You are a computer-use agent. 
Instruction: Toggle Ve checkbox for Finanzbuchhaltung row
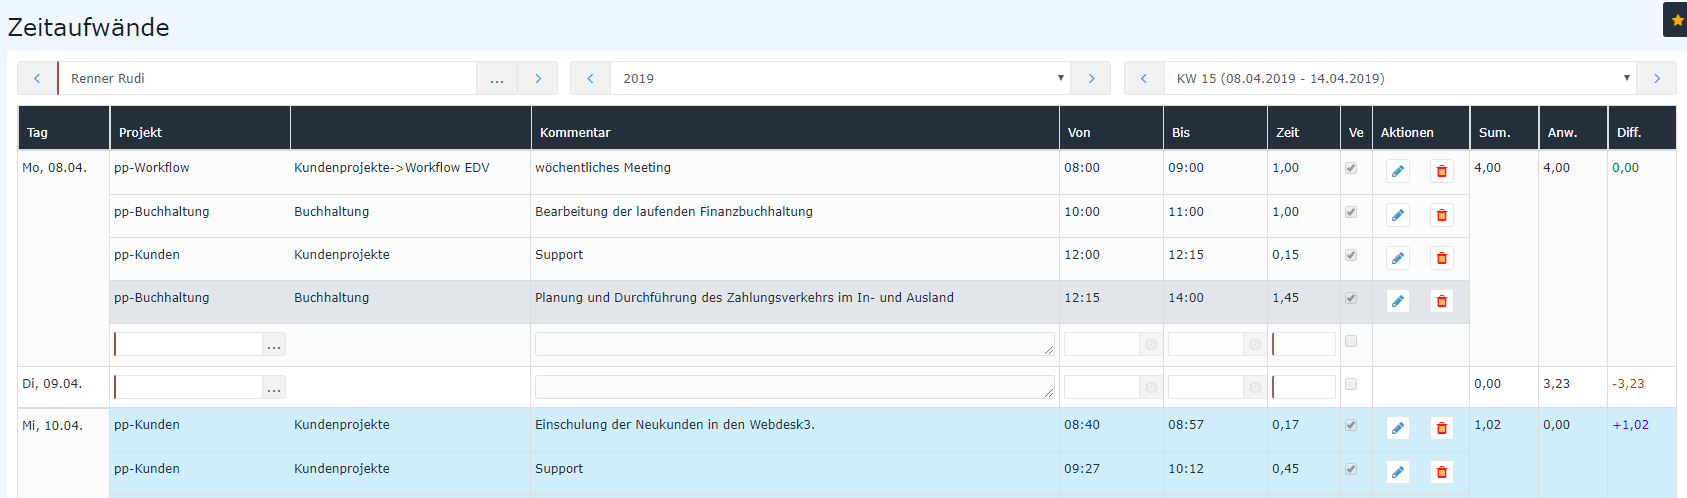point(1351,212)
